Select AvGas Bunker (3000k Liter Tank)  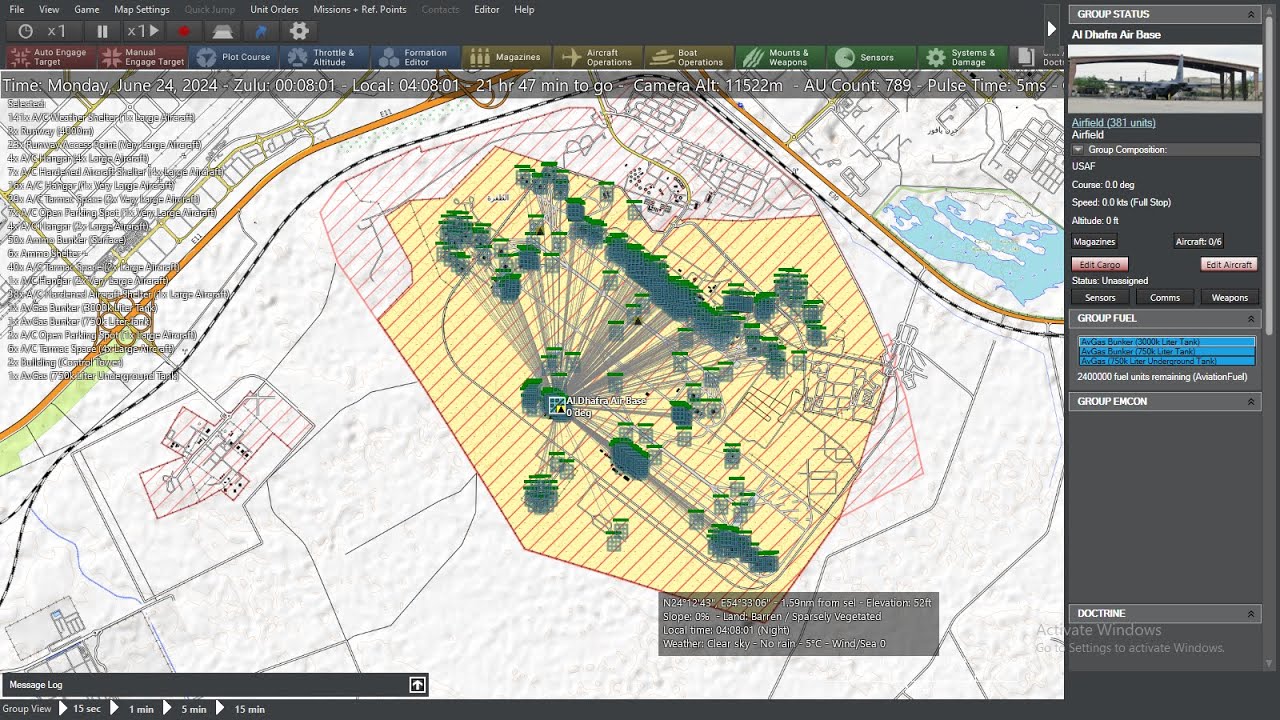1167,342
